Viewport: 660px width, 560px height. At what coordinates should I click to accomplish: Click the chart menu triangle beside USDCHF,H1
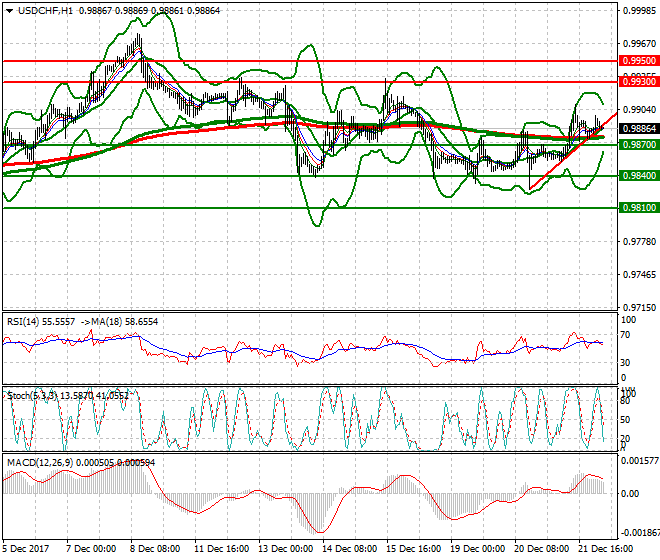coord(9,11)
